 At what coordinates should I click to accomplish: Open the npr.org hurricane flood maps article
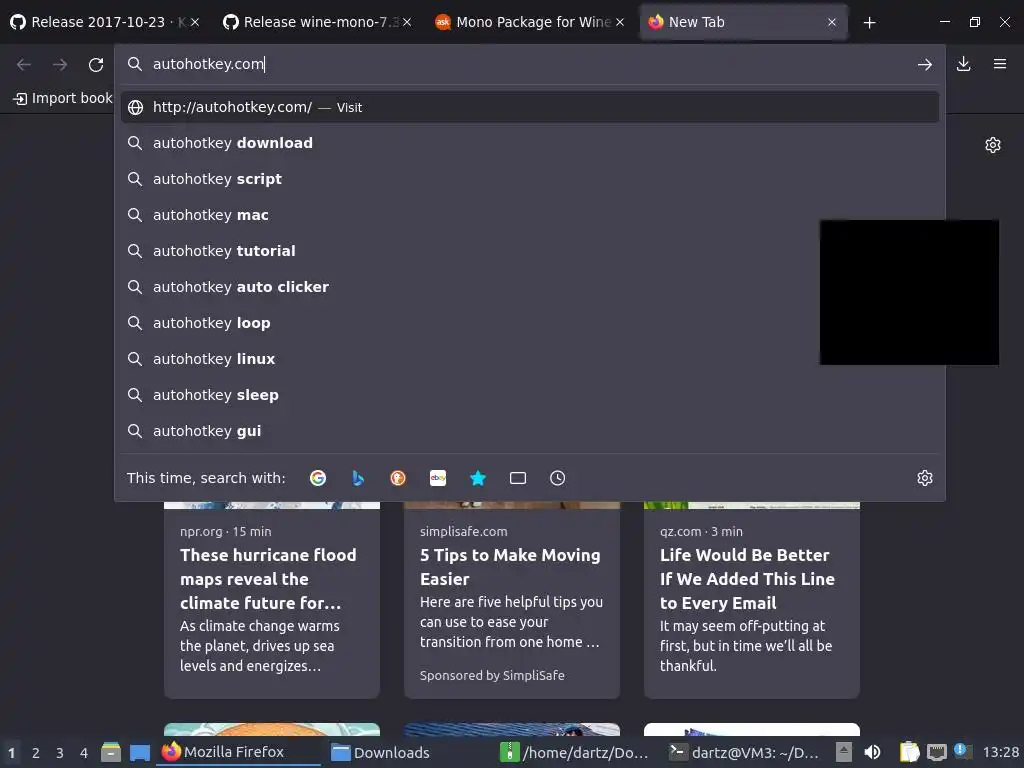272,601
